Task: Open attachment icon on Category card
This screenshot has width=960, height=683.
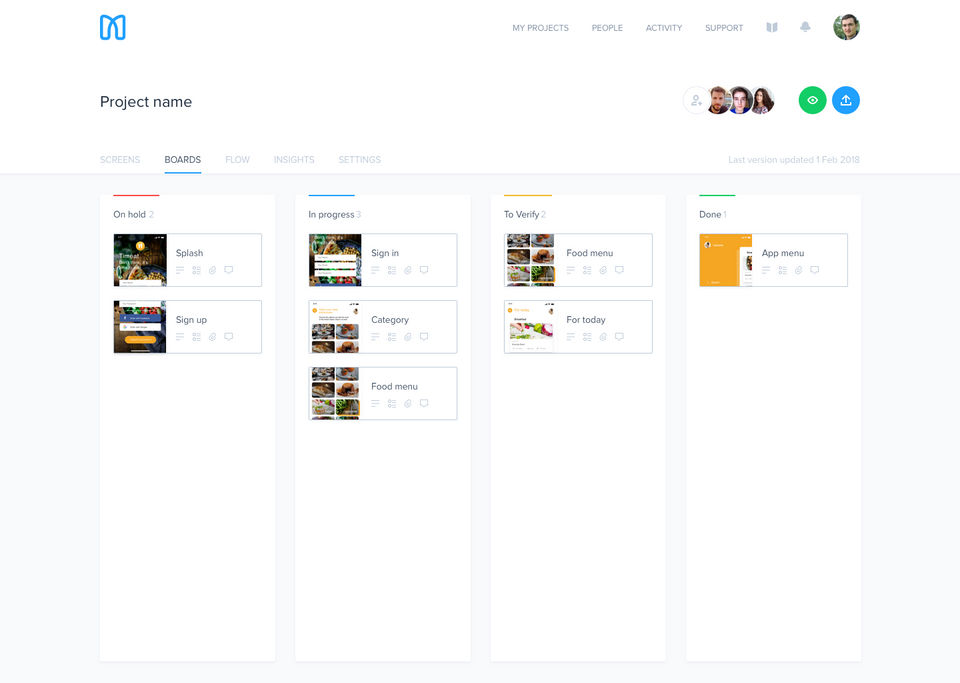Action: 408,337
